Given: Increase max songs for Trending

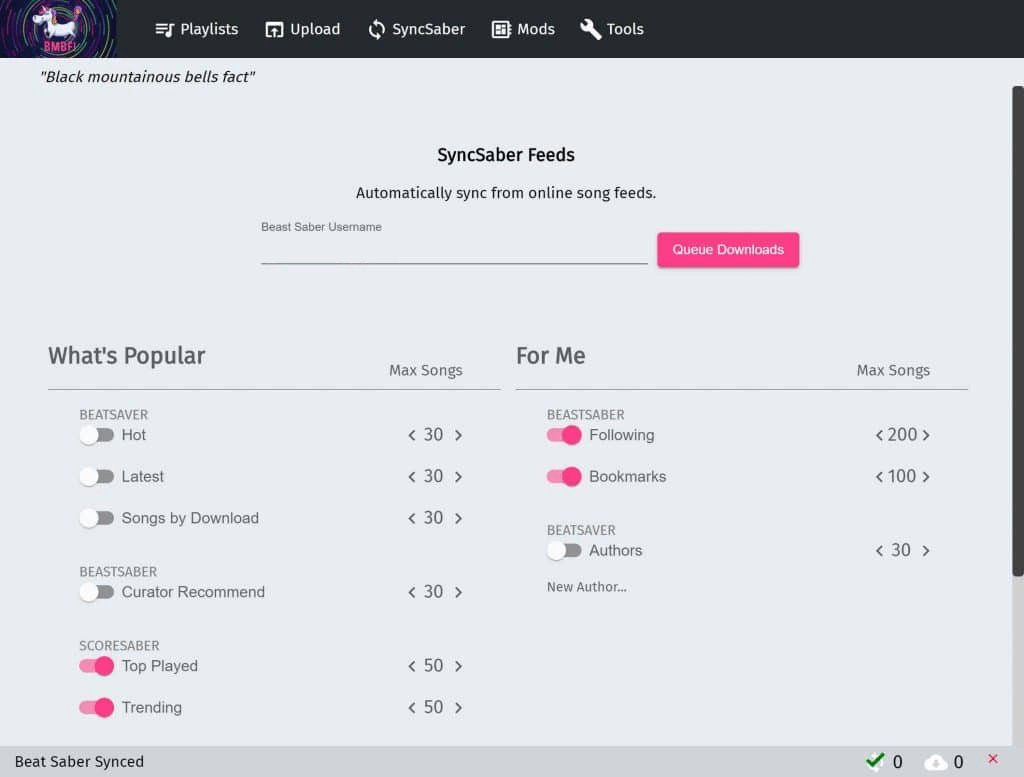Looking at the screenshot, I should [x=458, y=708].
